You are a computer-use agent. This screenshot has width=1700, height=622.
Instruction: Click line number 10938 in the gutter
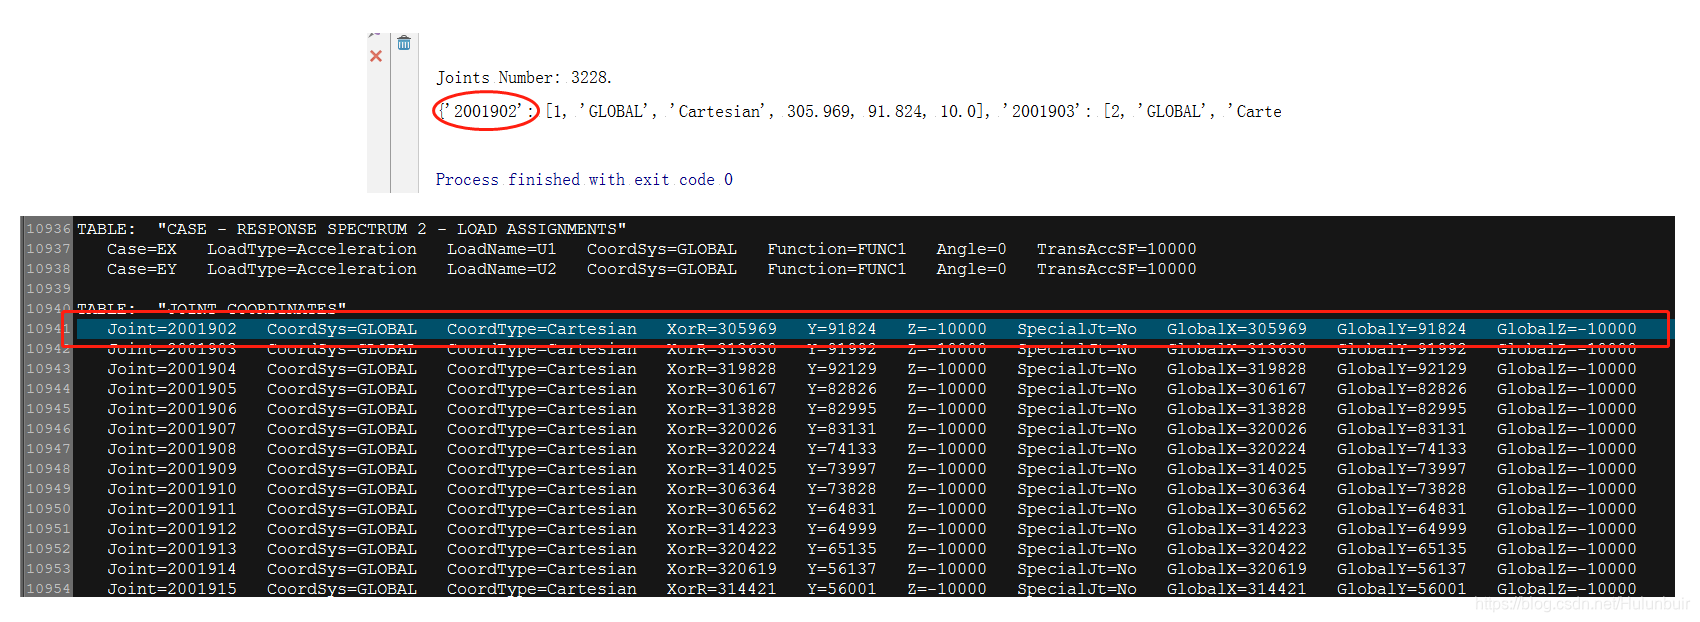click(x=48, y=269)
